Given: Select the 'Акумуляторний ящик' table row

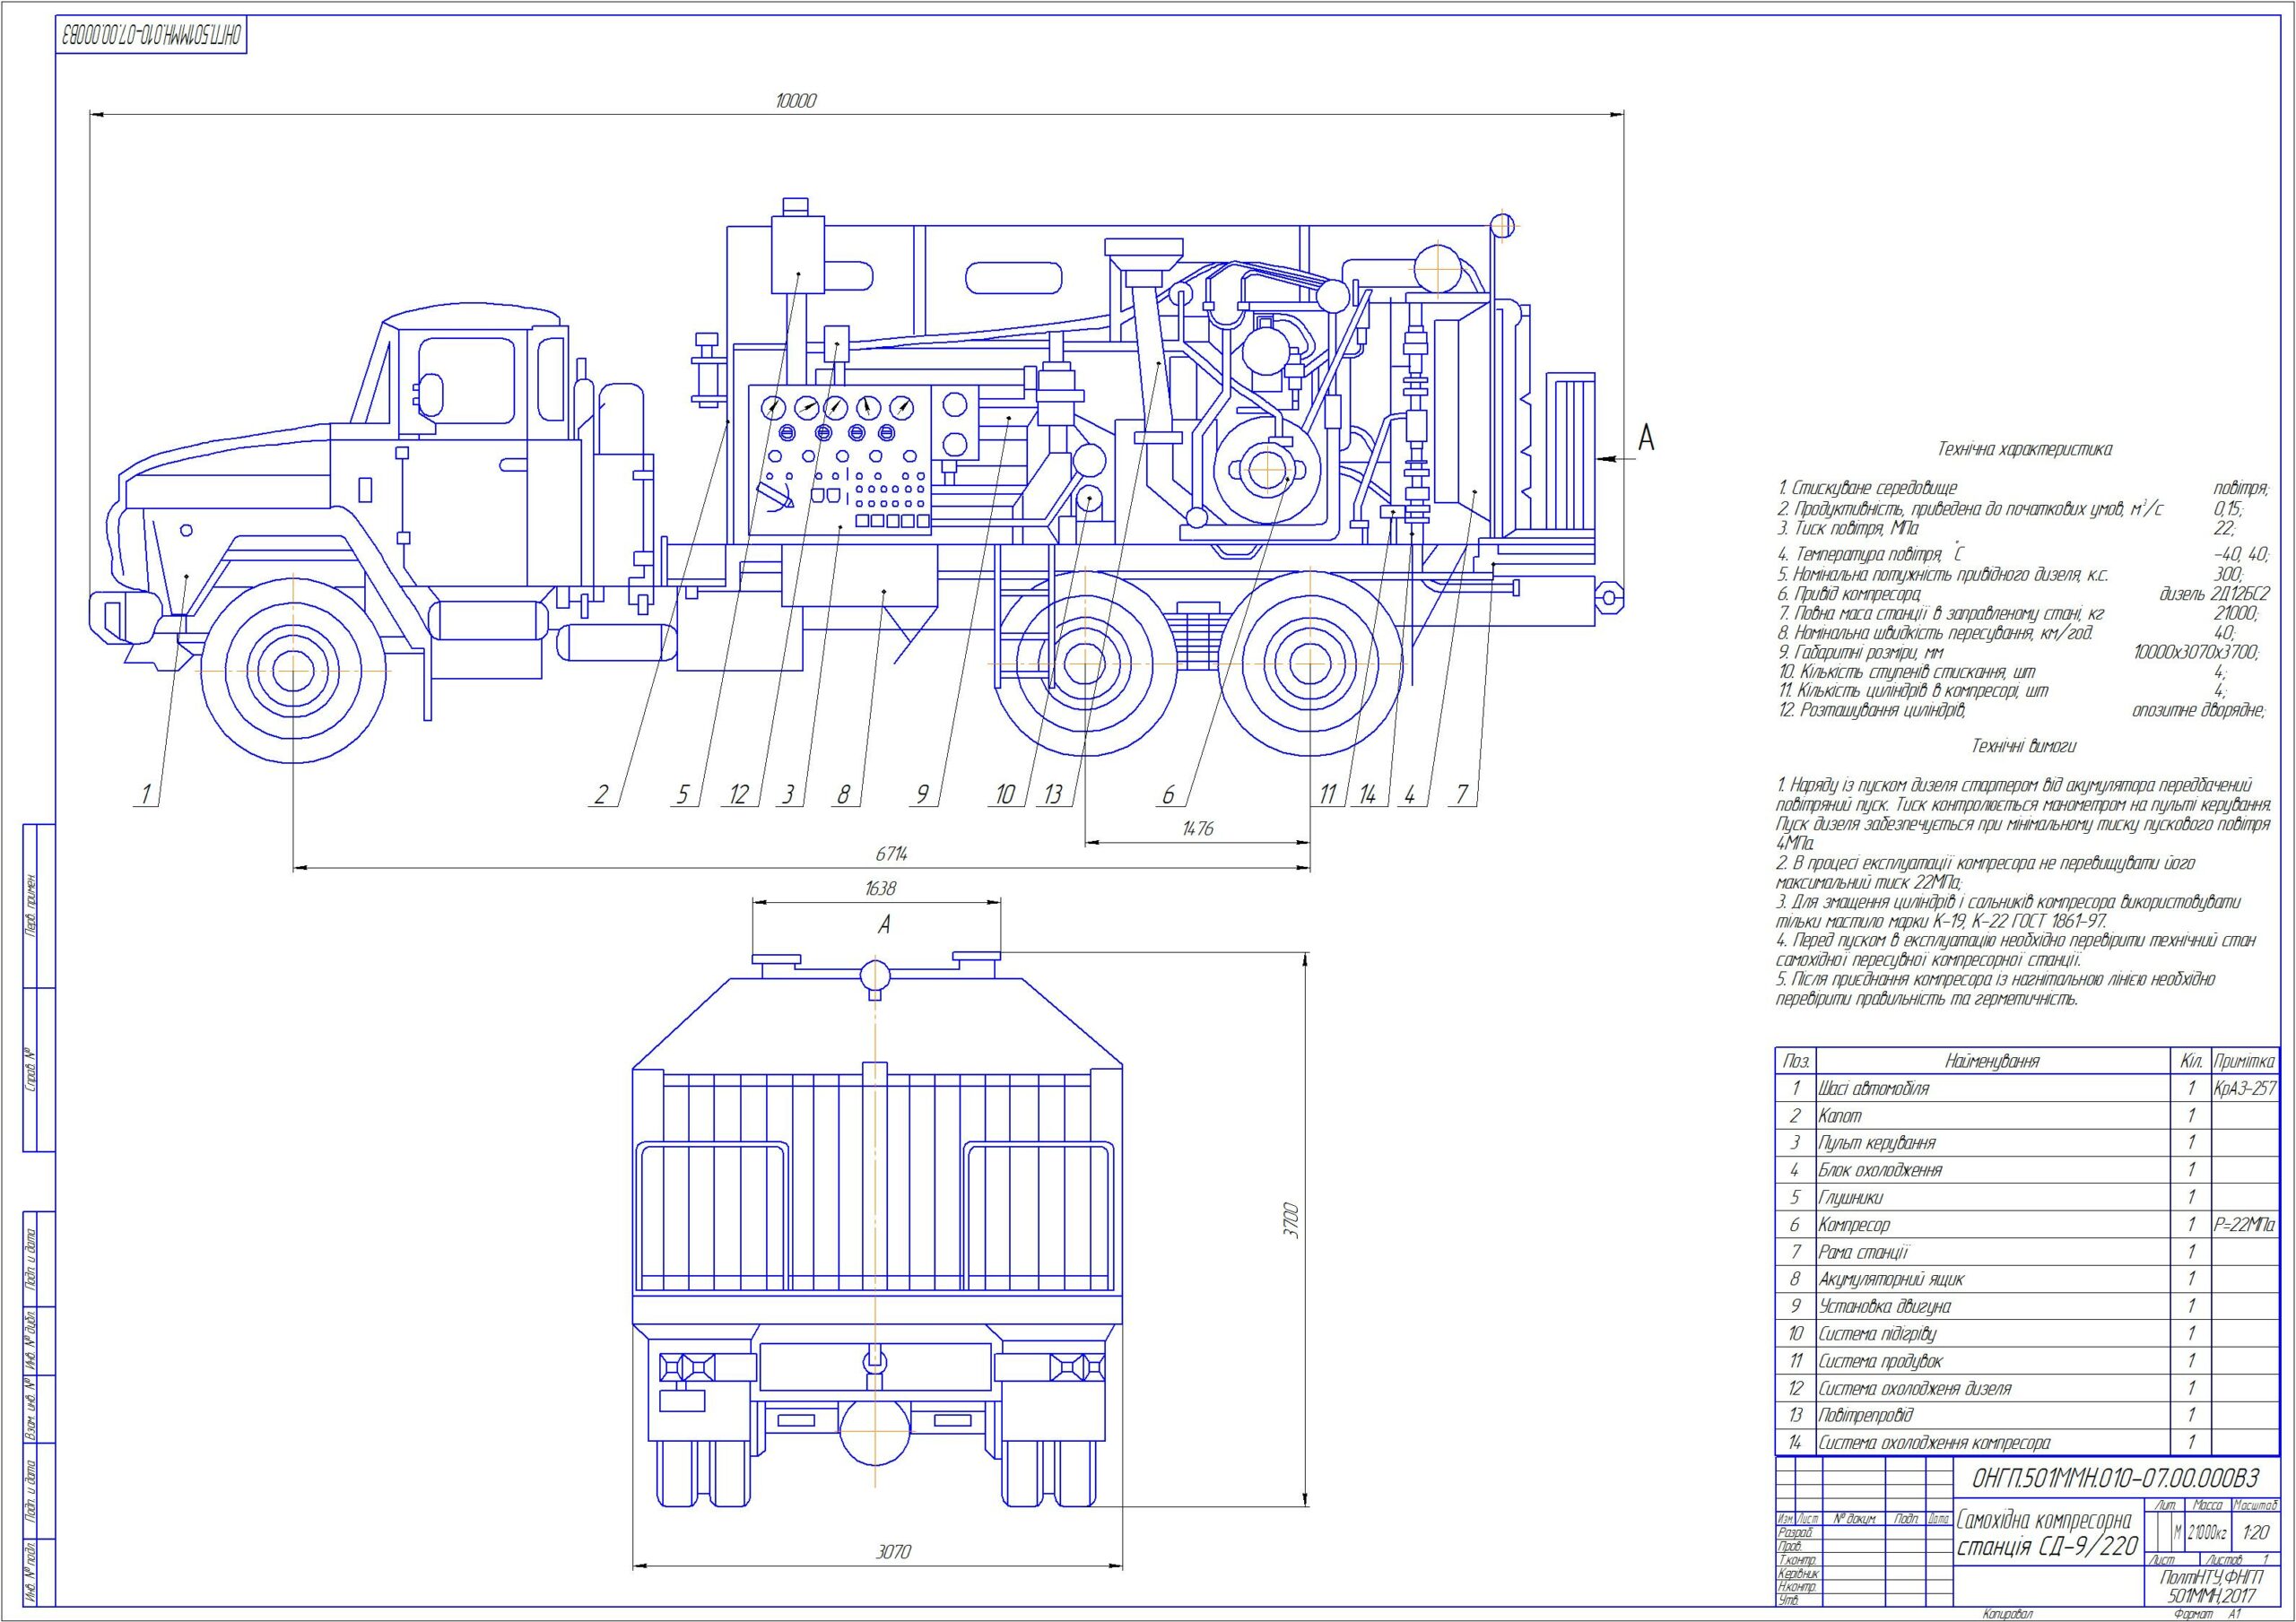Looking at the screenshot, I should (2026, 1280).
